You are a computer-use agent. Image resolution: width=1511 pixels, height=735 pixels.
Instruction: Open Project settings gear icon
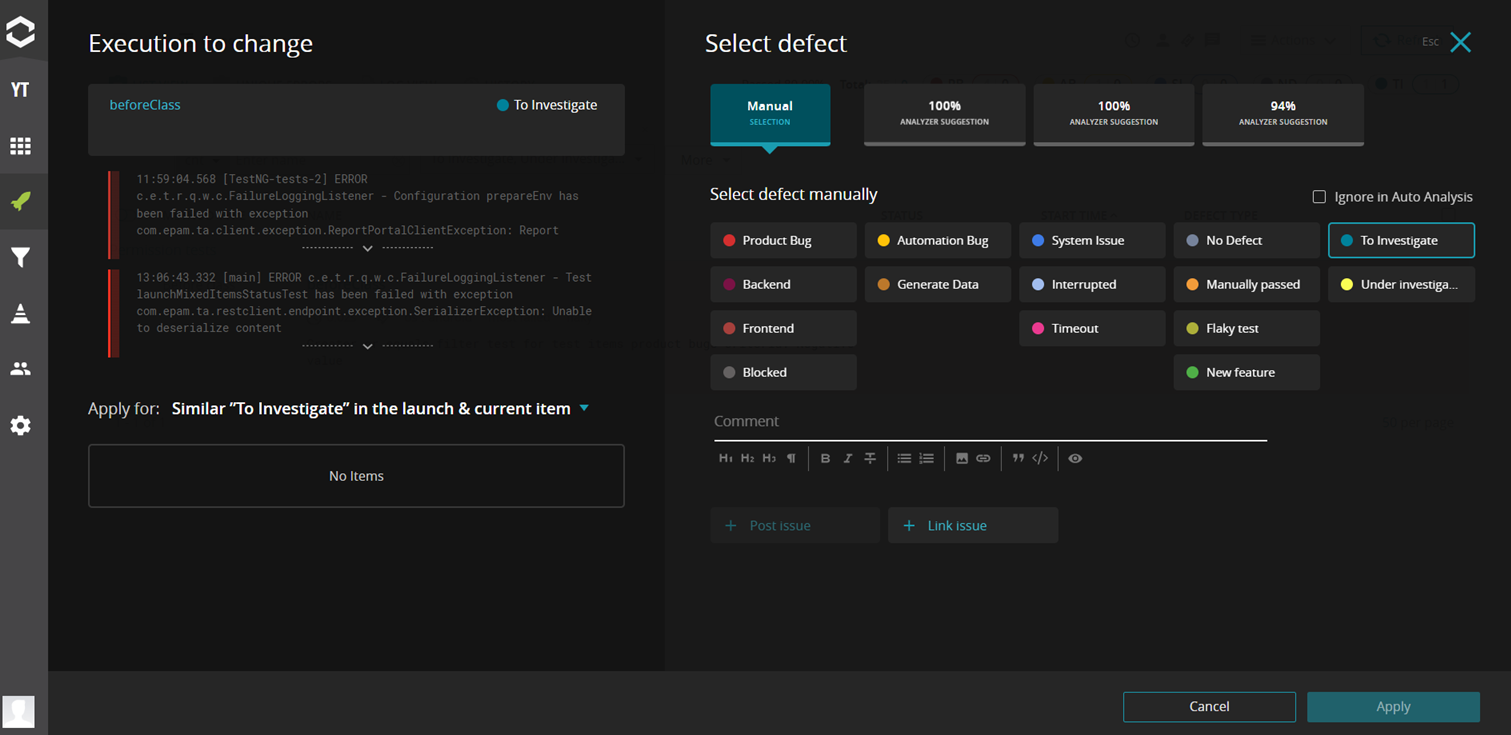tap(20, 425)
